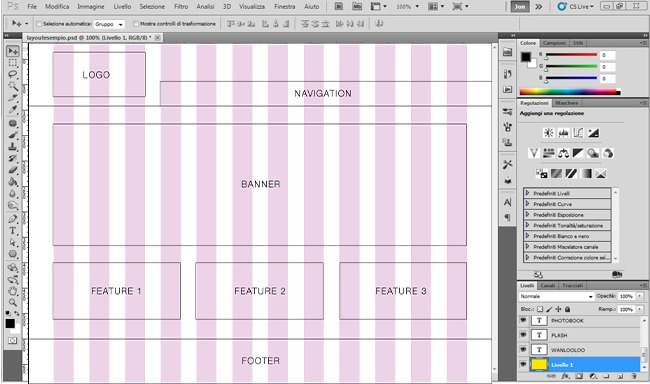650x384 pixels.
Task: Click the foreground color swatch in toolbar
Action: (10, 323)
